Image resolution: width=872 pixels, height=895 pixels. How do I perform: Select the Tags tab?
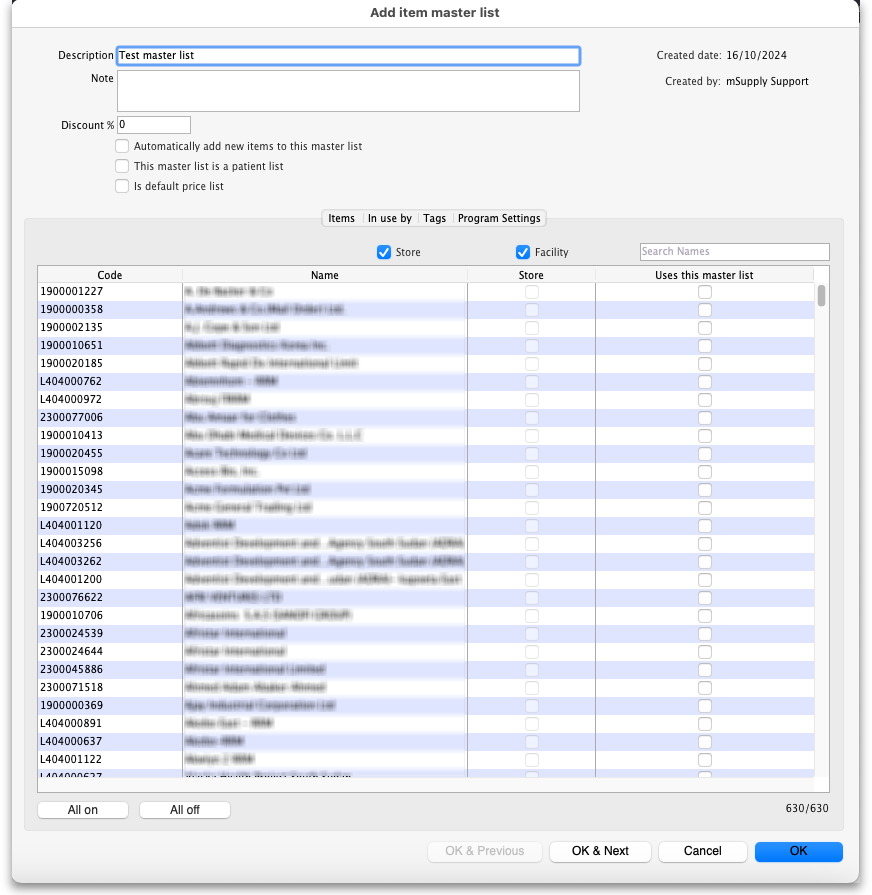(x=434, y=218)
